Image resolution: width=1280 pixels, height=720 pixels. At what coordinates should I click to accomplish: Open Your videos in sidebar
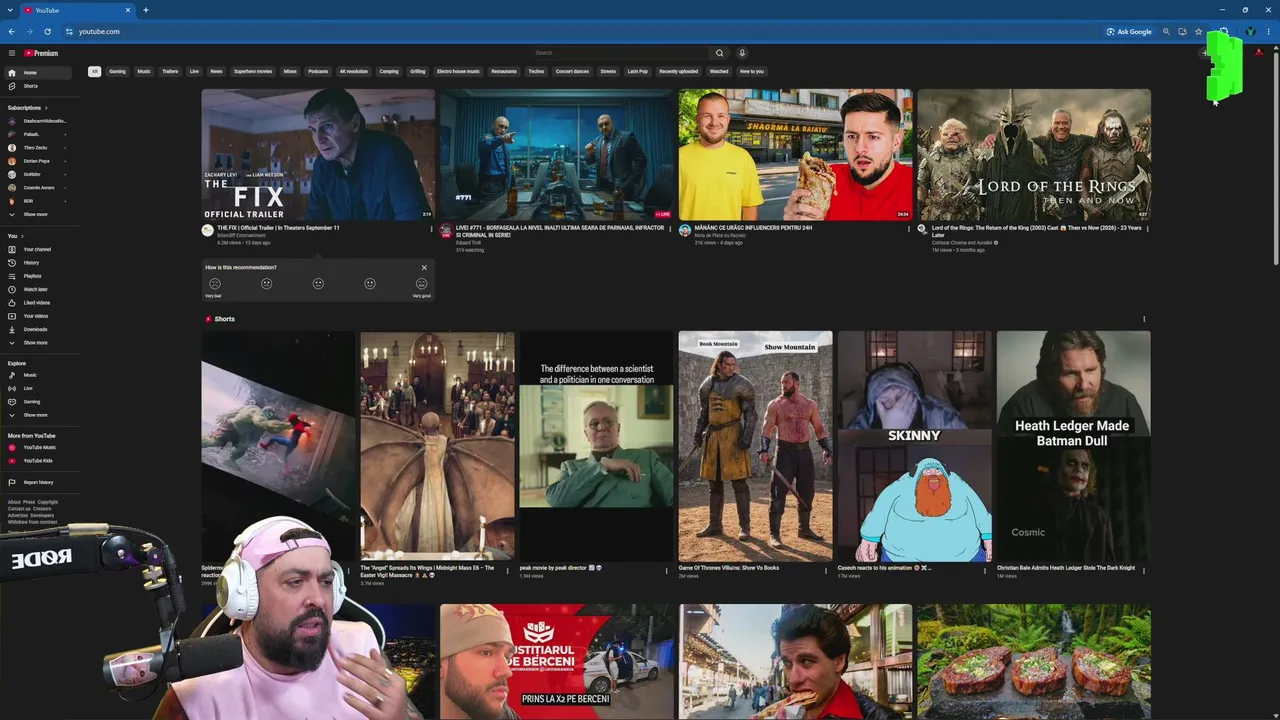point(36,316)
